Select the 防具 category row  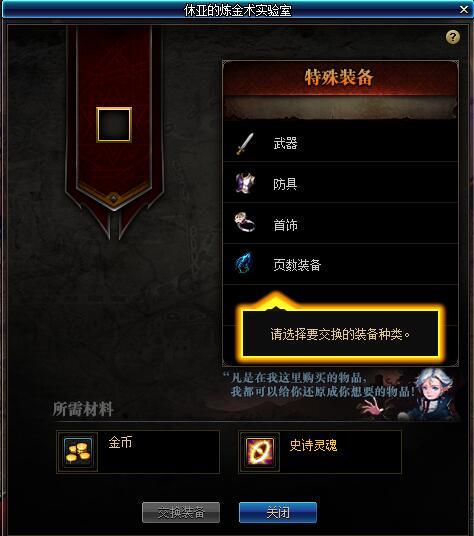coord(340,183)
